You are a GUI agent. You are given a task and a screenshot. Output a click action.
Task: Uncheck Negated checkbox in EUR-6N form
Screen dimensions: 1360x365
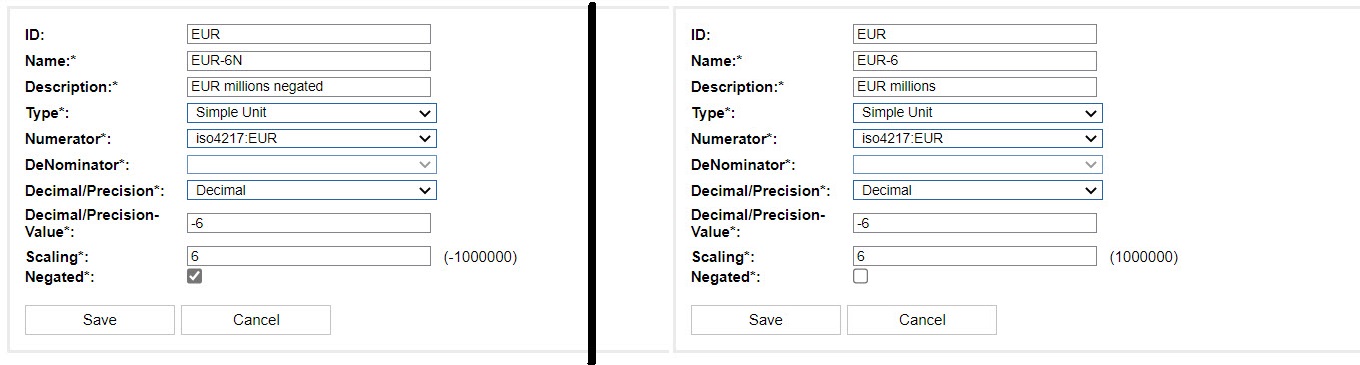pos(195,277)
